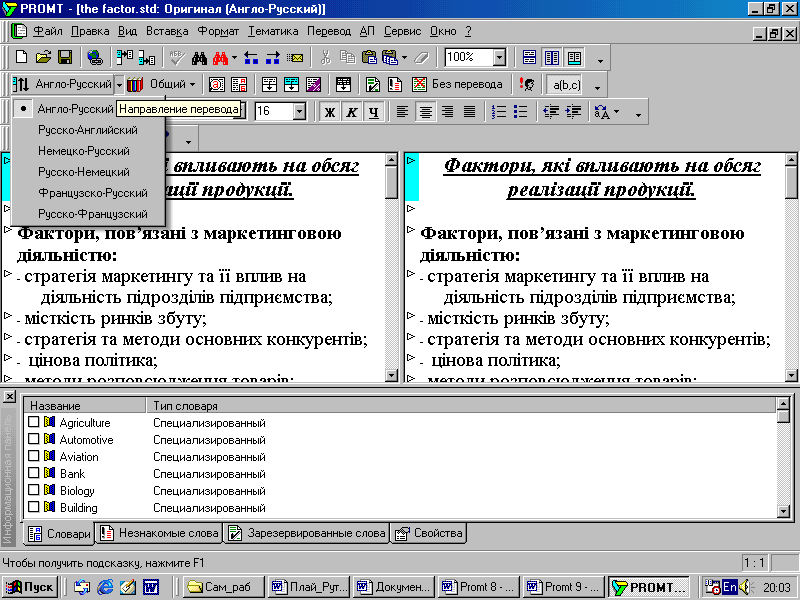Click the Сам_раб taskbar folder button

224,587
